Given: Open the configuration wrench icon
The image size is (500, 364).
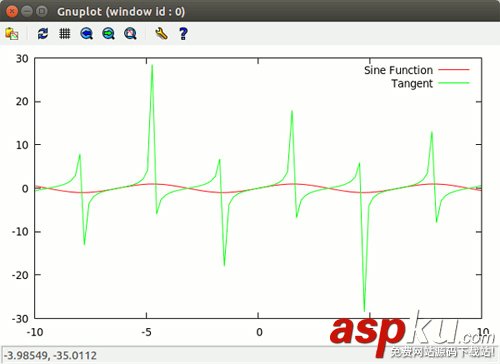Looking at the screenshot, I should pos(161,34).
